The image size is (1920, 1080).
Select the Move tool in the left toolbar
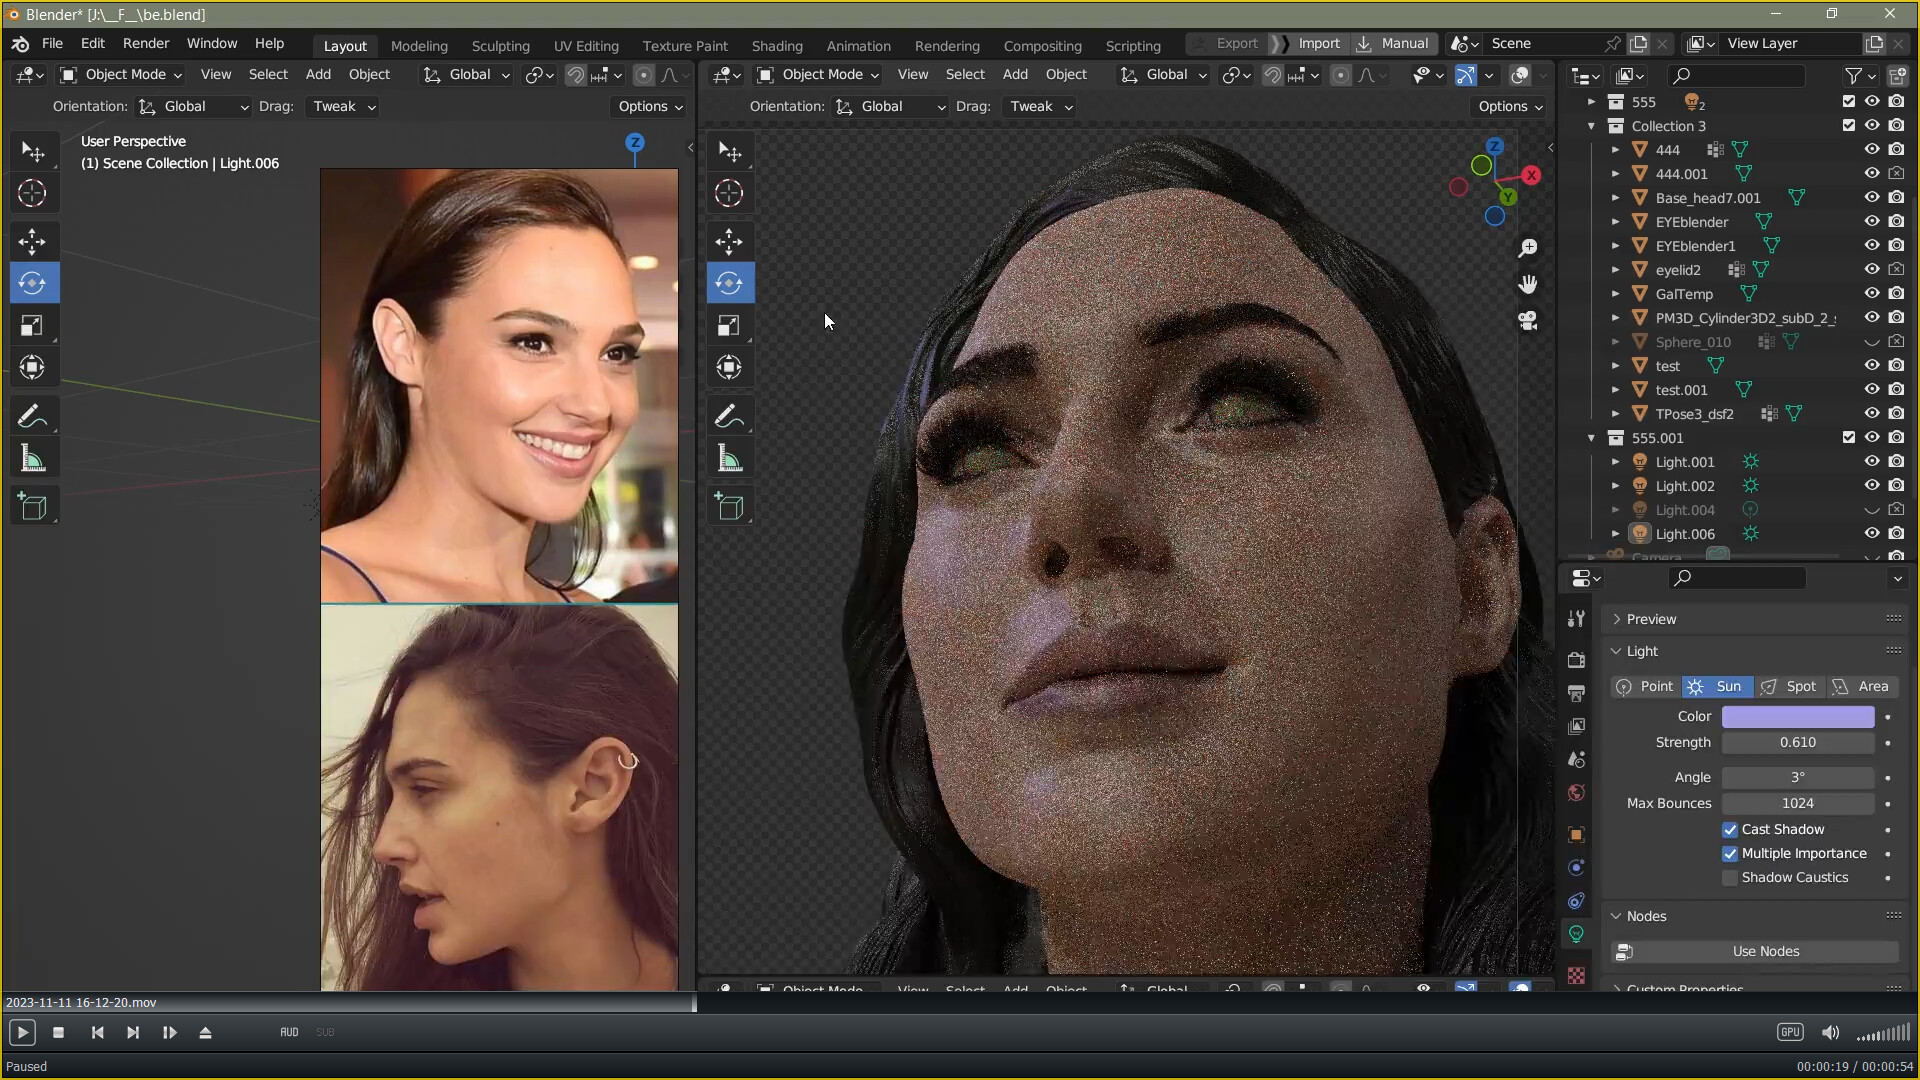[33, 241]
